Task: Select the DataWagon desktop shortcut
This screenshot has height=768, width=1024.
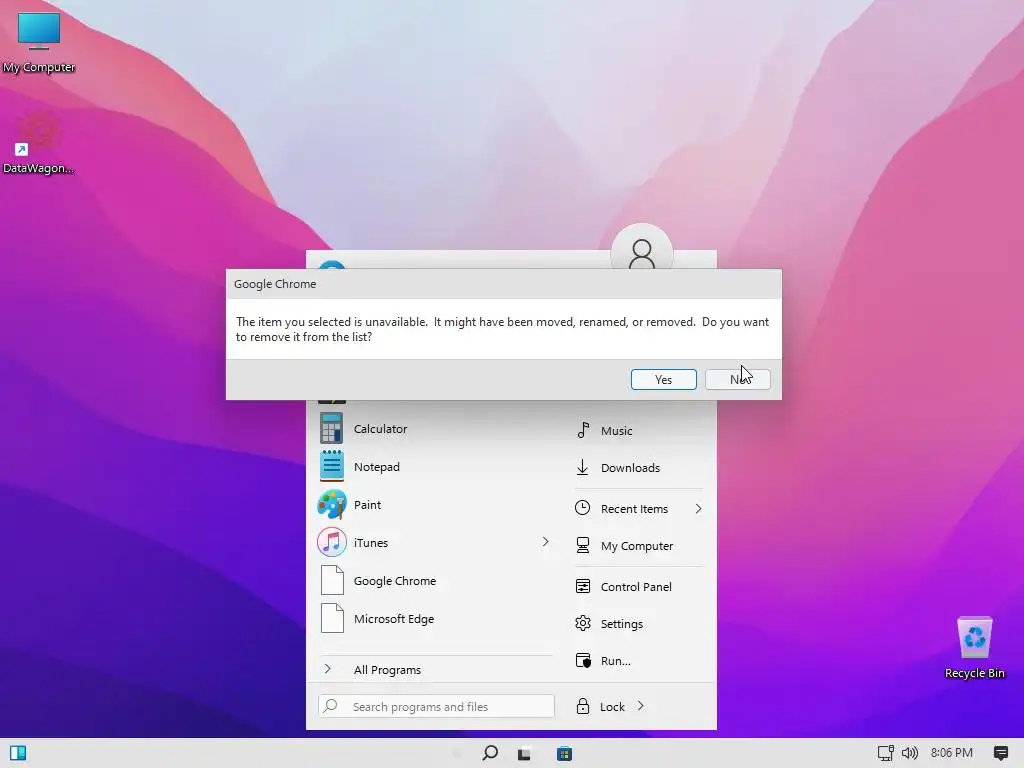Action: 38,142
